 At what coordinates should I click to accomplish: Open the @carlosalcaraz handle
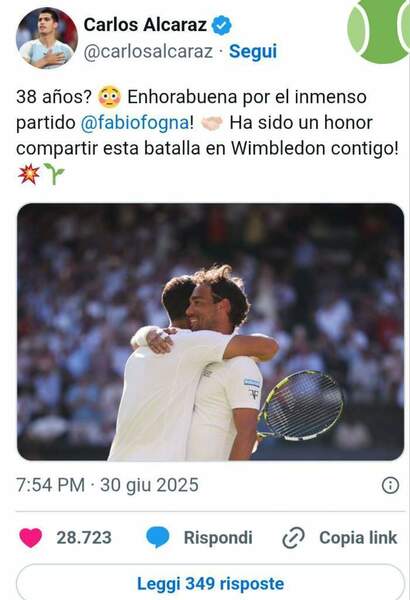tap(148, 51)
